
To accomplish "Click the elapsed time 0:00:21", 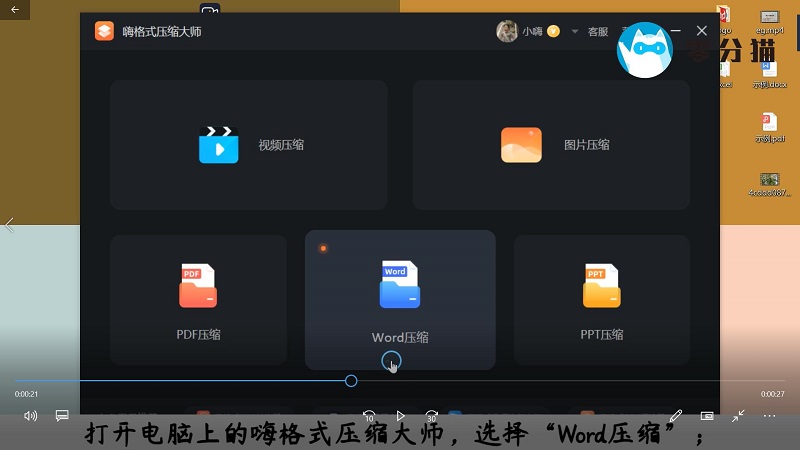I will [26, 394].
